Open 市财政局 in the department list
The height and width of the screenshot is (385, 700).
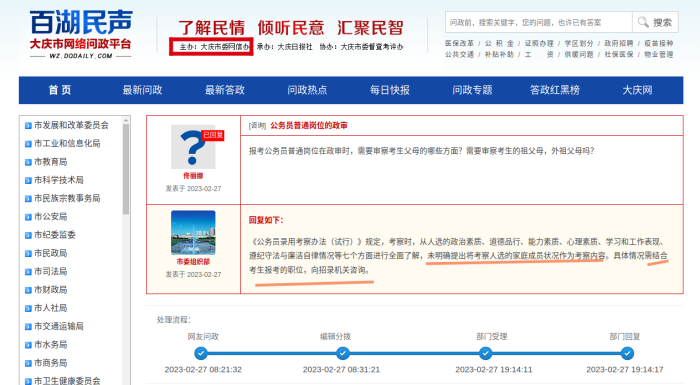pos(50,290)
